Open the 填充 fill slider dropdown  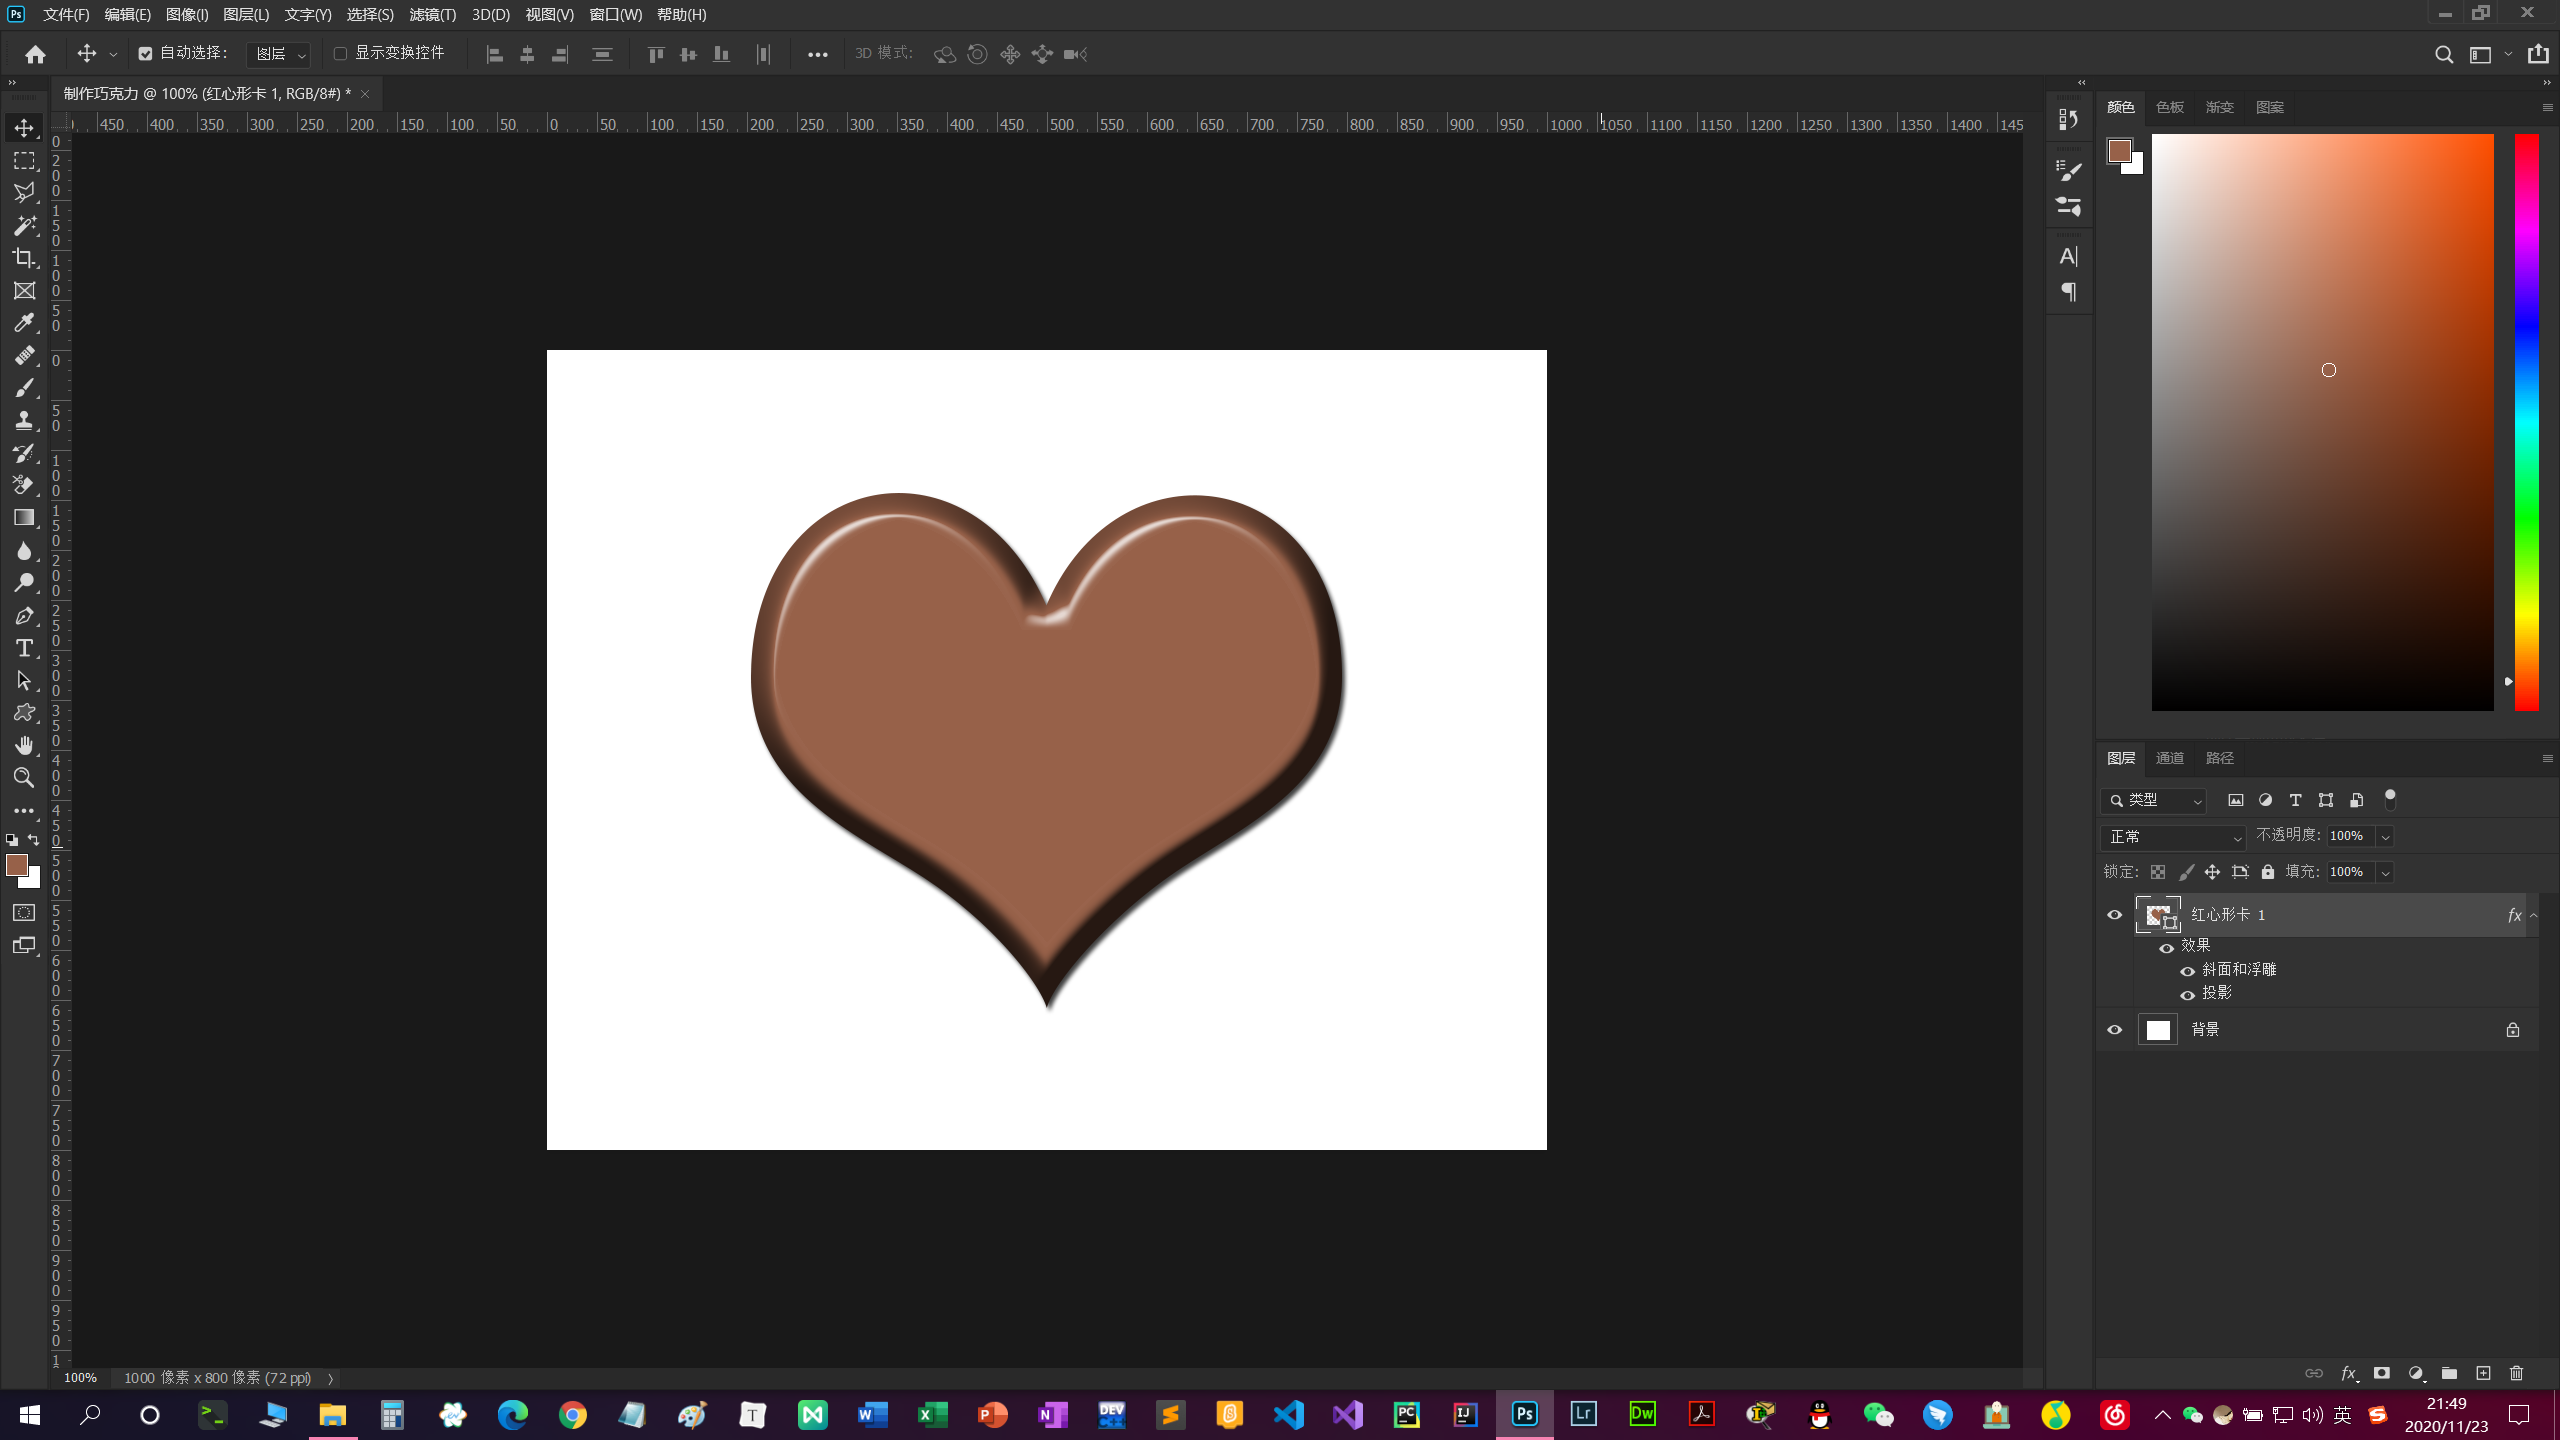[x=2385, y=873]
